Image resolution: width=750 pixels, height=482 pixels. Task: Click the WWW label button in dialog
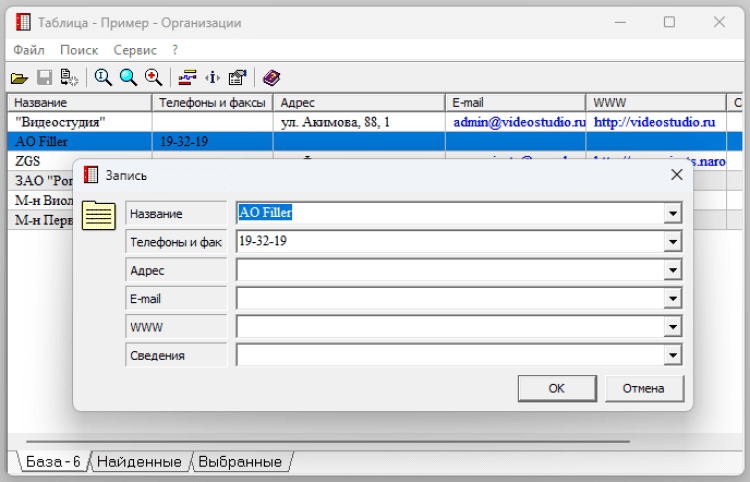click(176, 327)
